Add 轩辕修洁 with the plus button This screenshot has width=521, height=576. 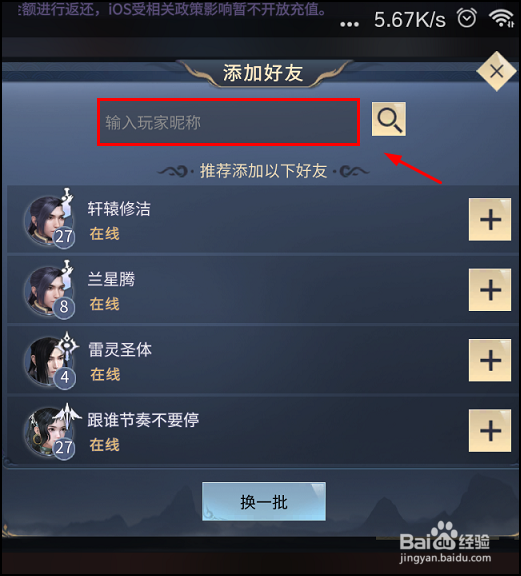point(490,220)
